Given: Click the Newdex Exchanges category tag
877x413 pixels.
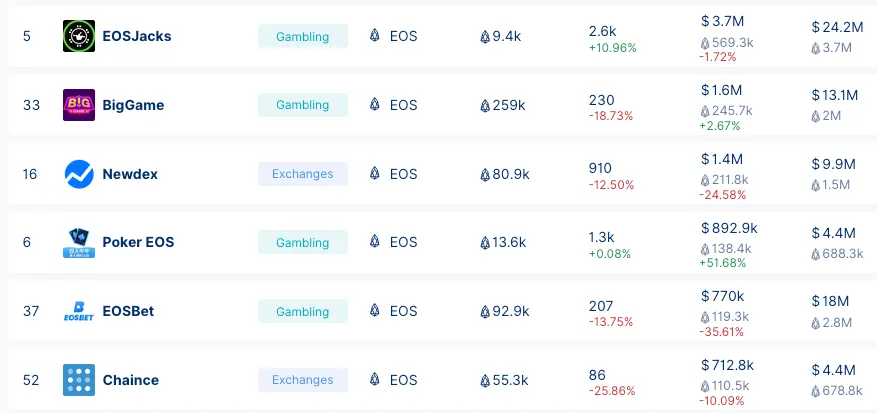Looking at the screenshot, I should 302,174.
